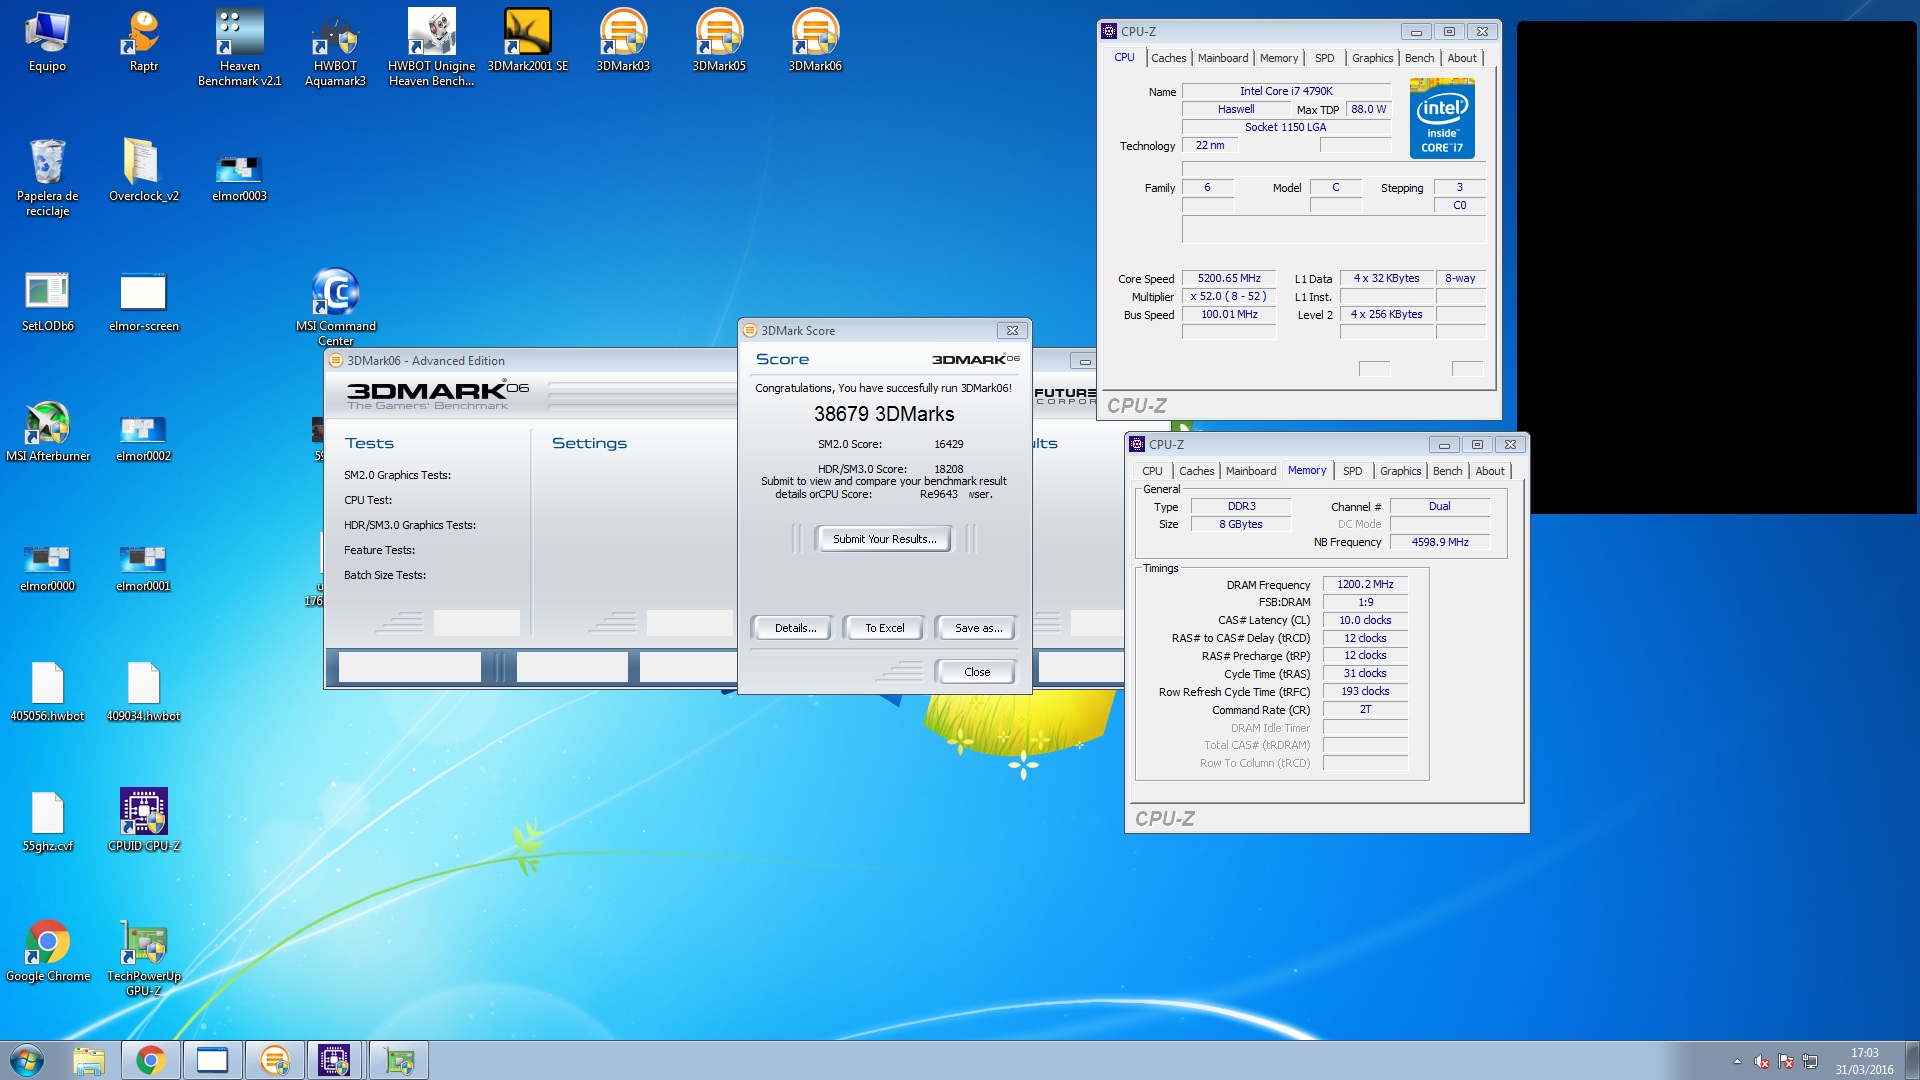
Task: Open SetLODb6 desktop icon
Action: click(x=47, y=302)
